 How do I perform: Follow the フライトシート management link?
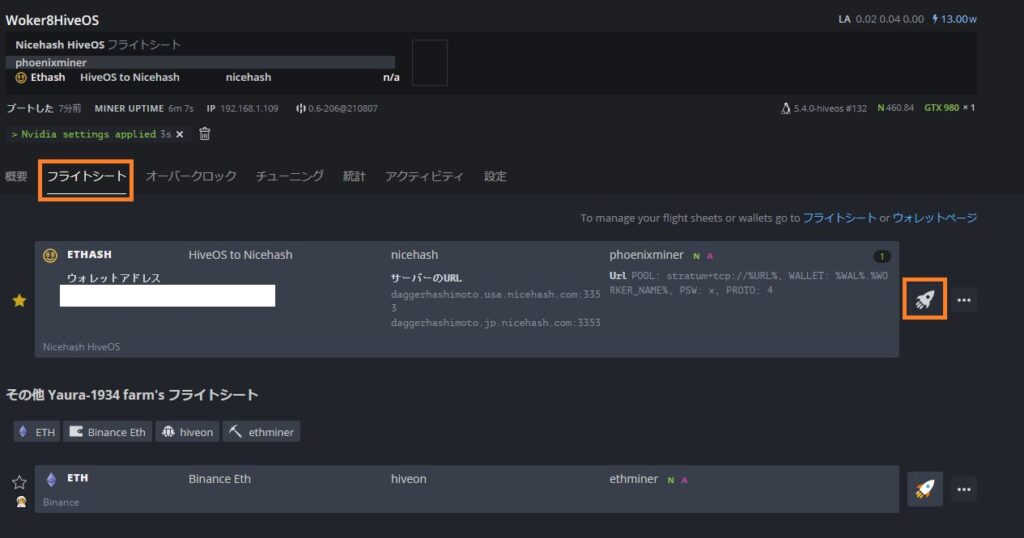click(839, 217)
